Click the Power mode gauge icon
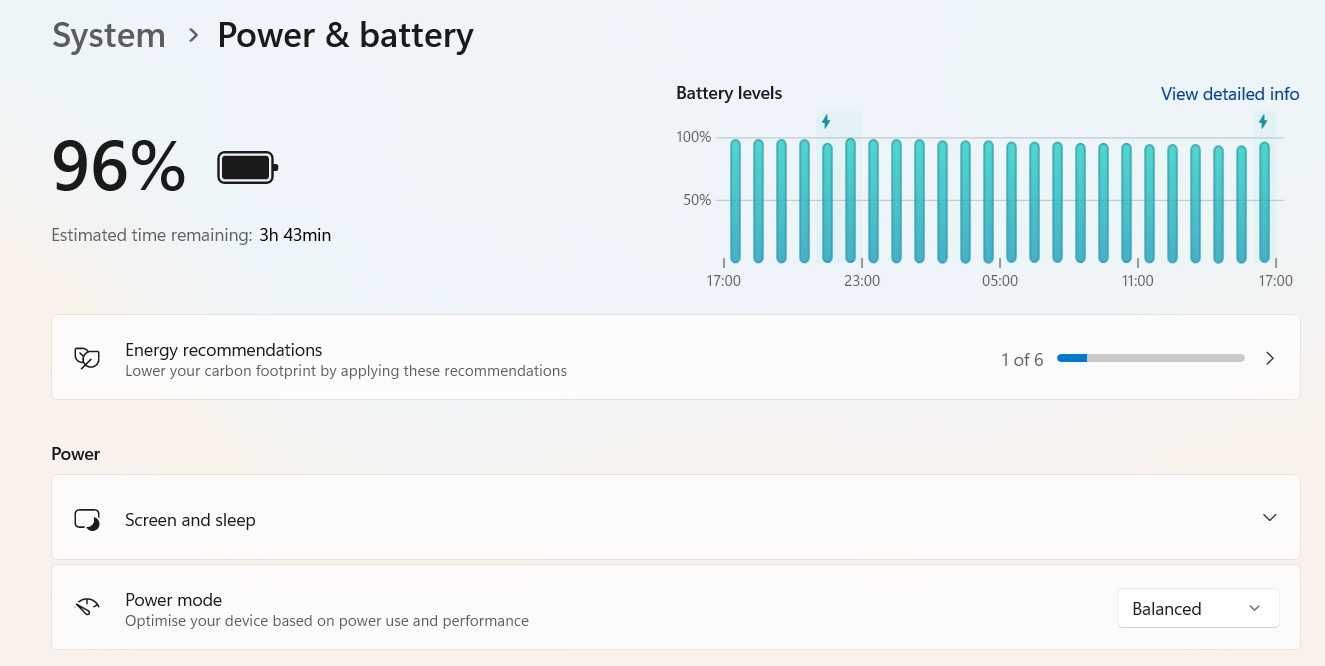The height and width of the screenshot is (666, 1325). pos(87,607)
